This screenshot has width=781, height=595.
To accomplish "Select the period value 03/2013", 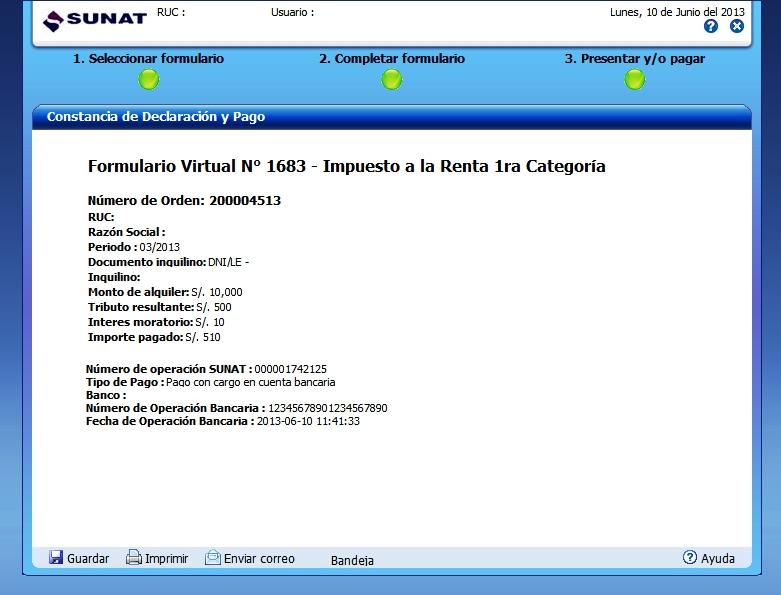I will point(159,247).
